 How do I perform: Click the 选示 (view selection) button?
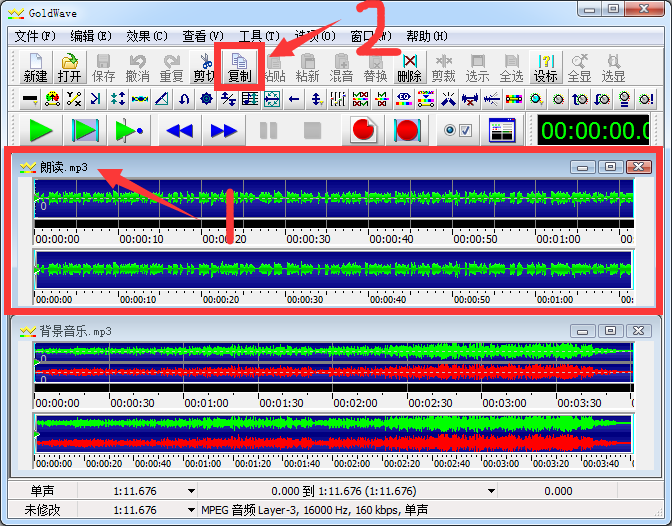(x=477, y=67)
